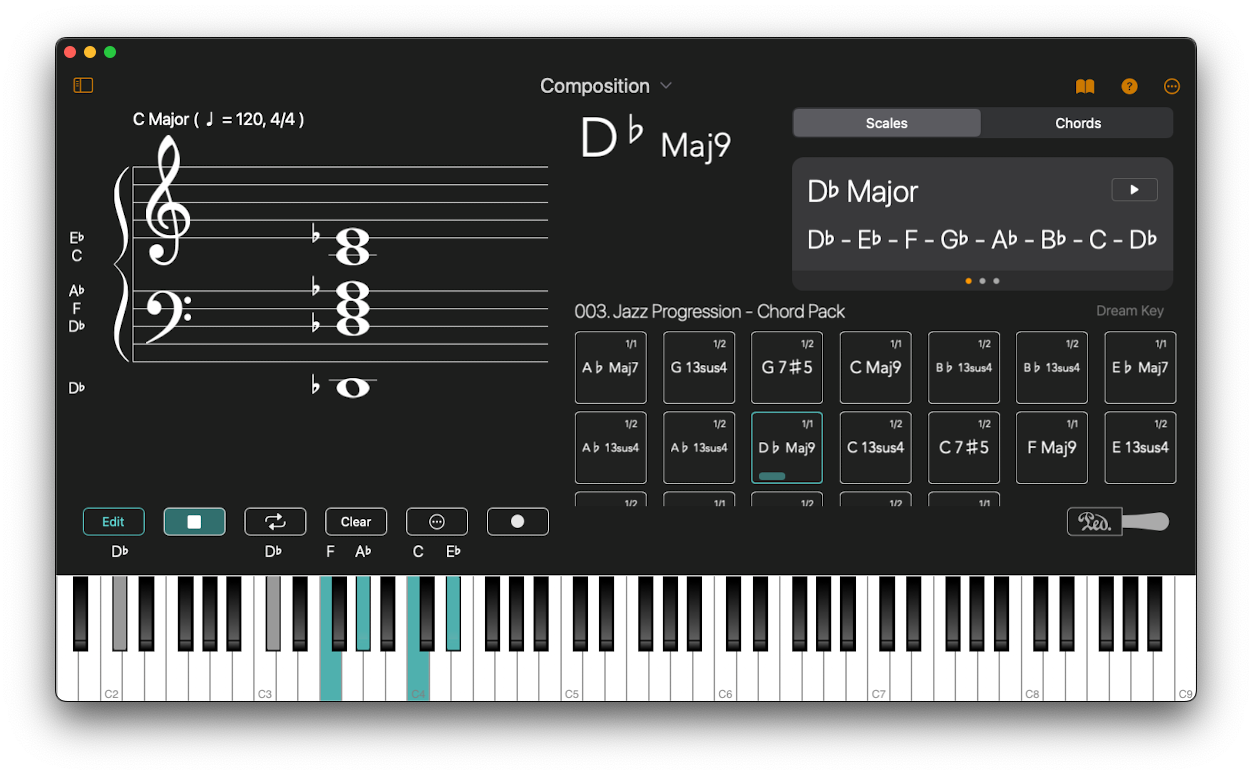This screenshot has width=1252, height=775.
Task: Open the Composition dropdown
Action: (x=606, y=86)
